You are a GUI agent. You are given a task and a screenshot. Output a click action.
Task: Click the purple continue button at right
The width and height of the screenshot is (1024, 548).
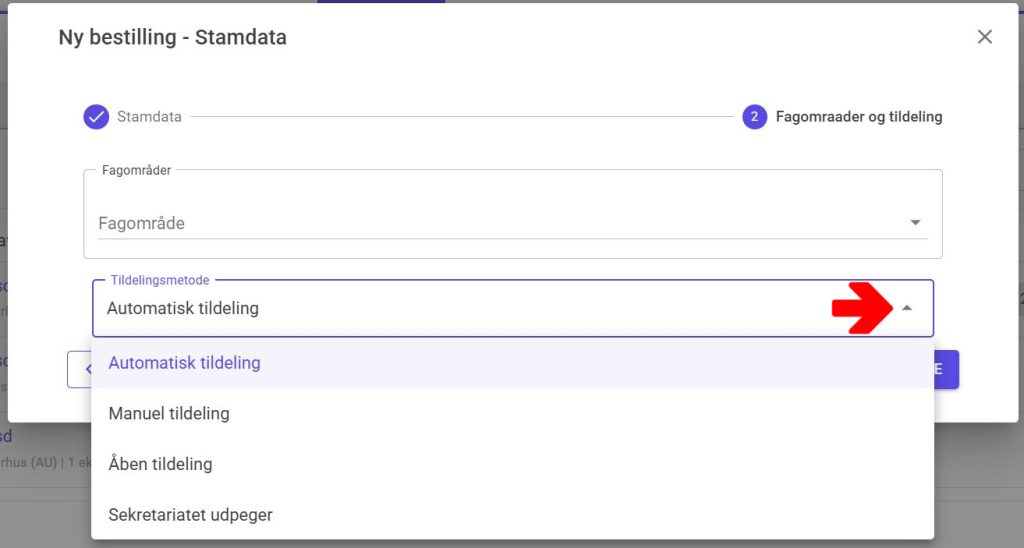946,369
